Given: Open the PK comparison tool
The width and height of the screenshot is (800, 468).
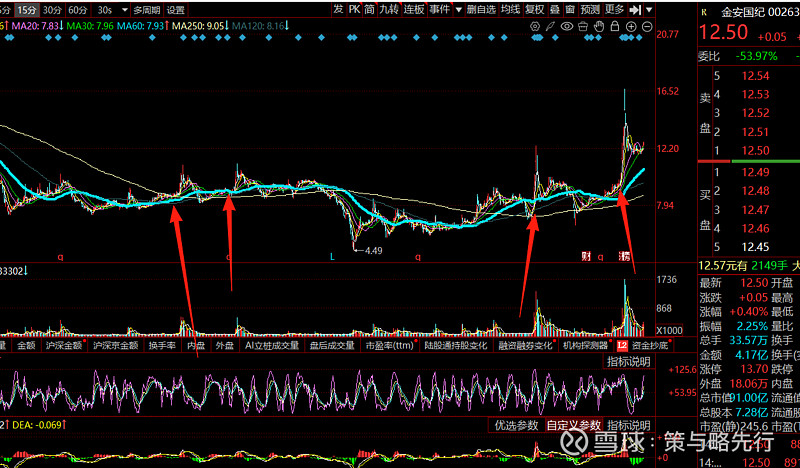Looking at the screenshot, I should 354,10.
